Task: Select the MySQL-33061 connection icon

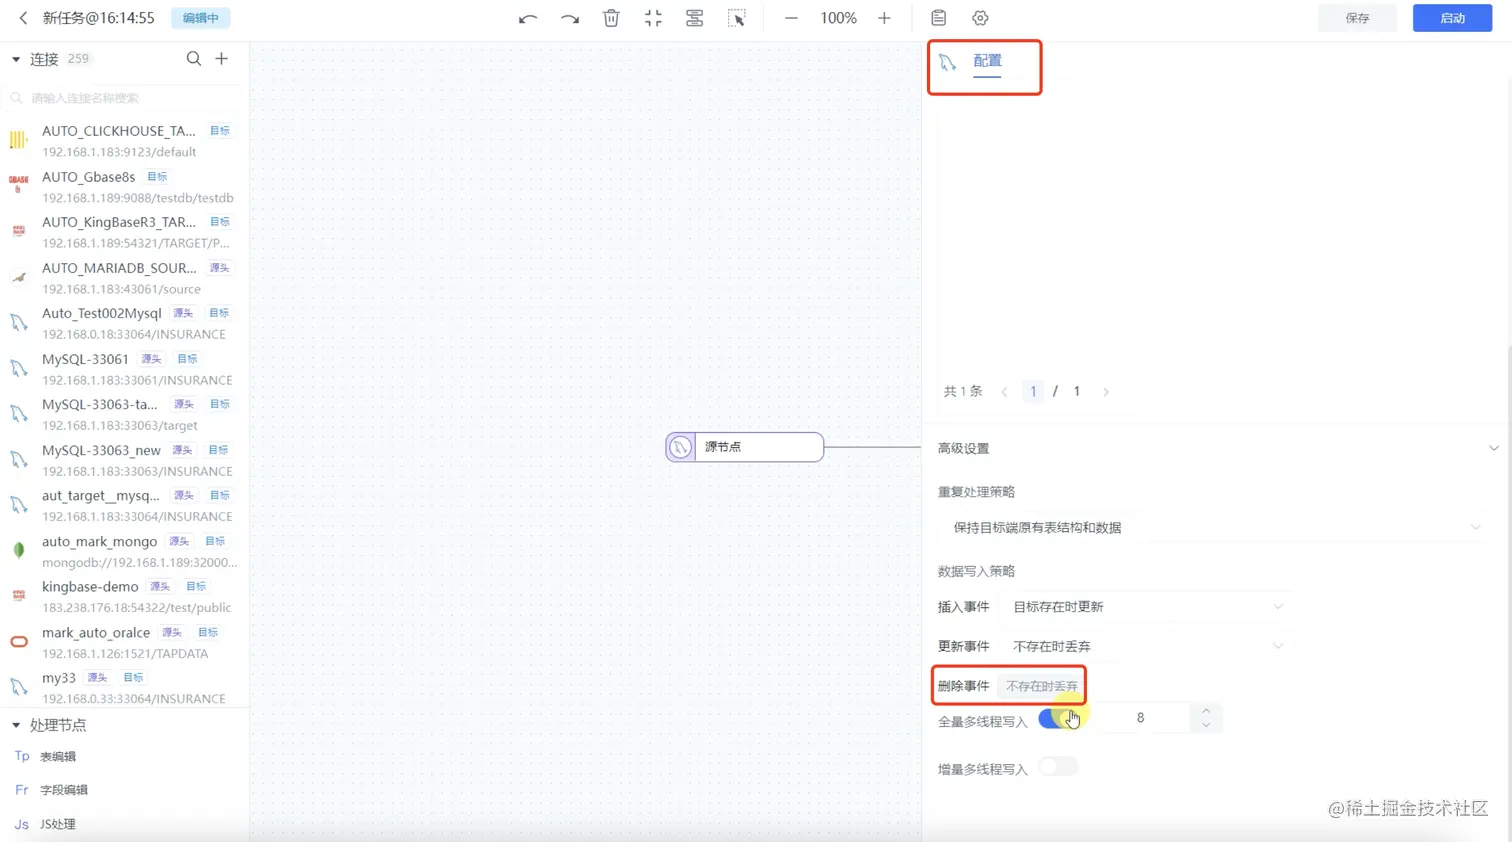Action: click(x=18, y=368)
